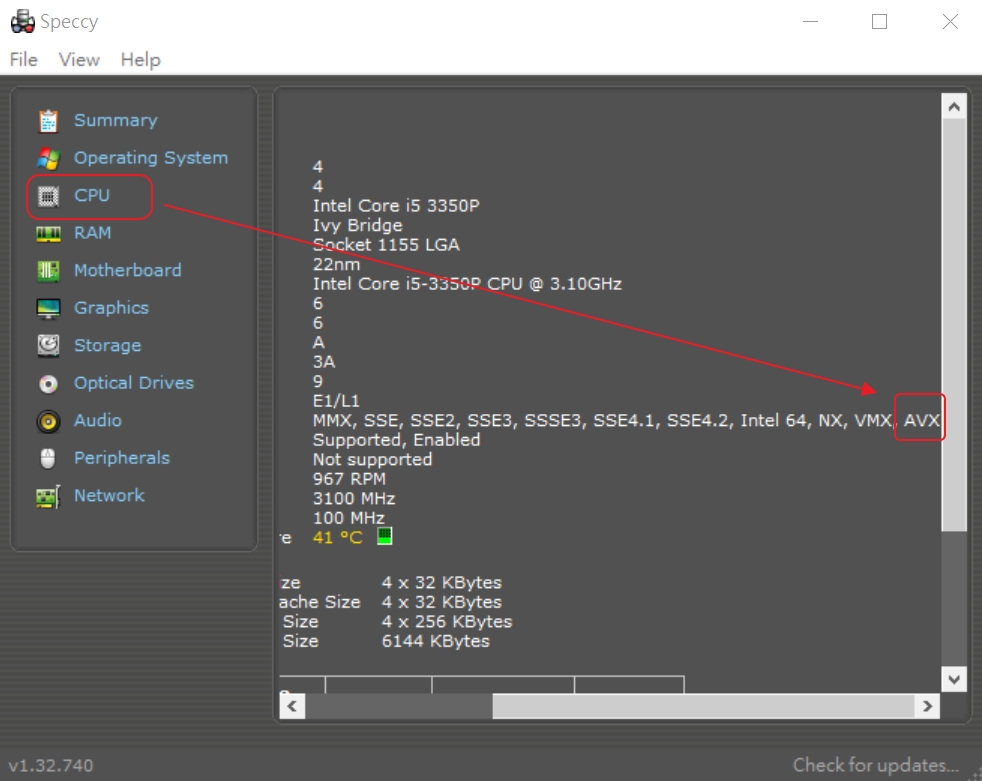Select the Storage section
The height and width of the screenshot is (781, 982).
point(108,346)
